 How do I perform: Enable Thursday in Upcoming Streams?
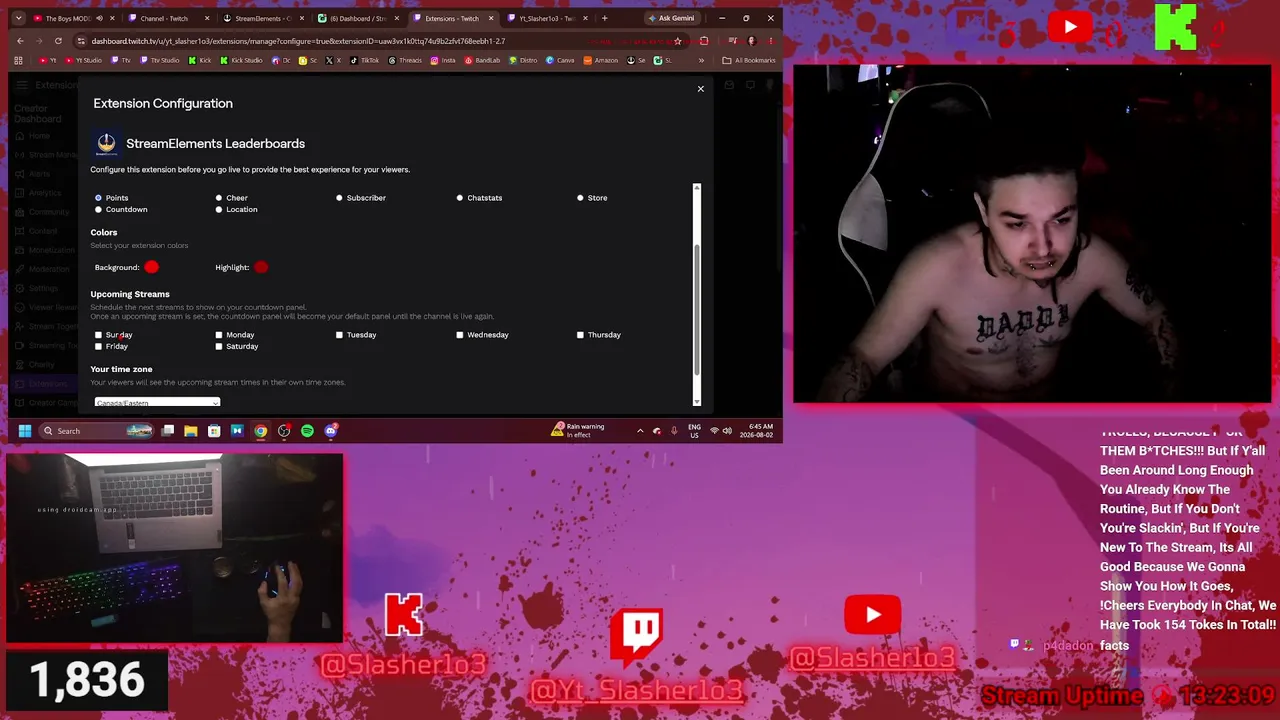(x=580, y=335)
